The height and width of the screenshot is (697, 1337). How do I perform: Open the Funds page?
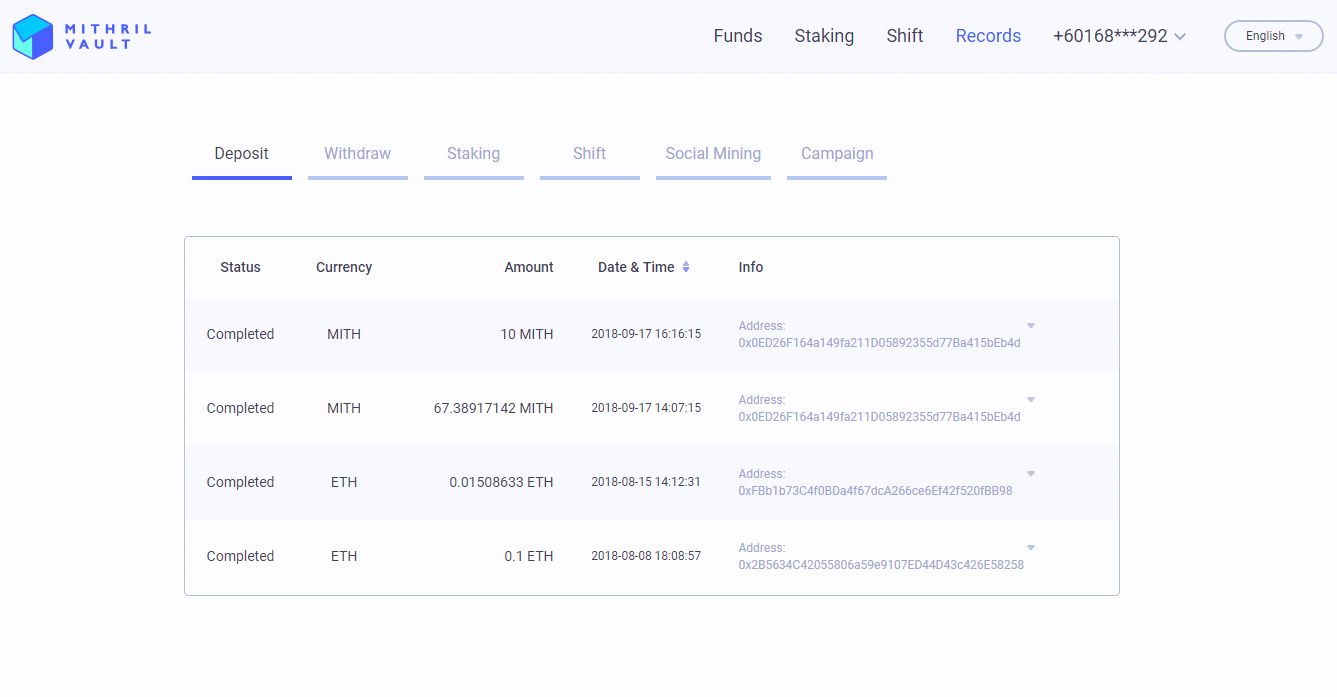pos(738,36)
